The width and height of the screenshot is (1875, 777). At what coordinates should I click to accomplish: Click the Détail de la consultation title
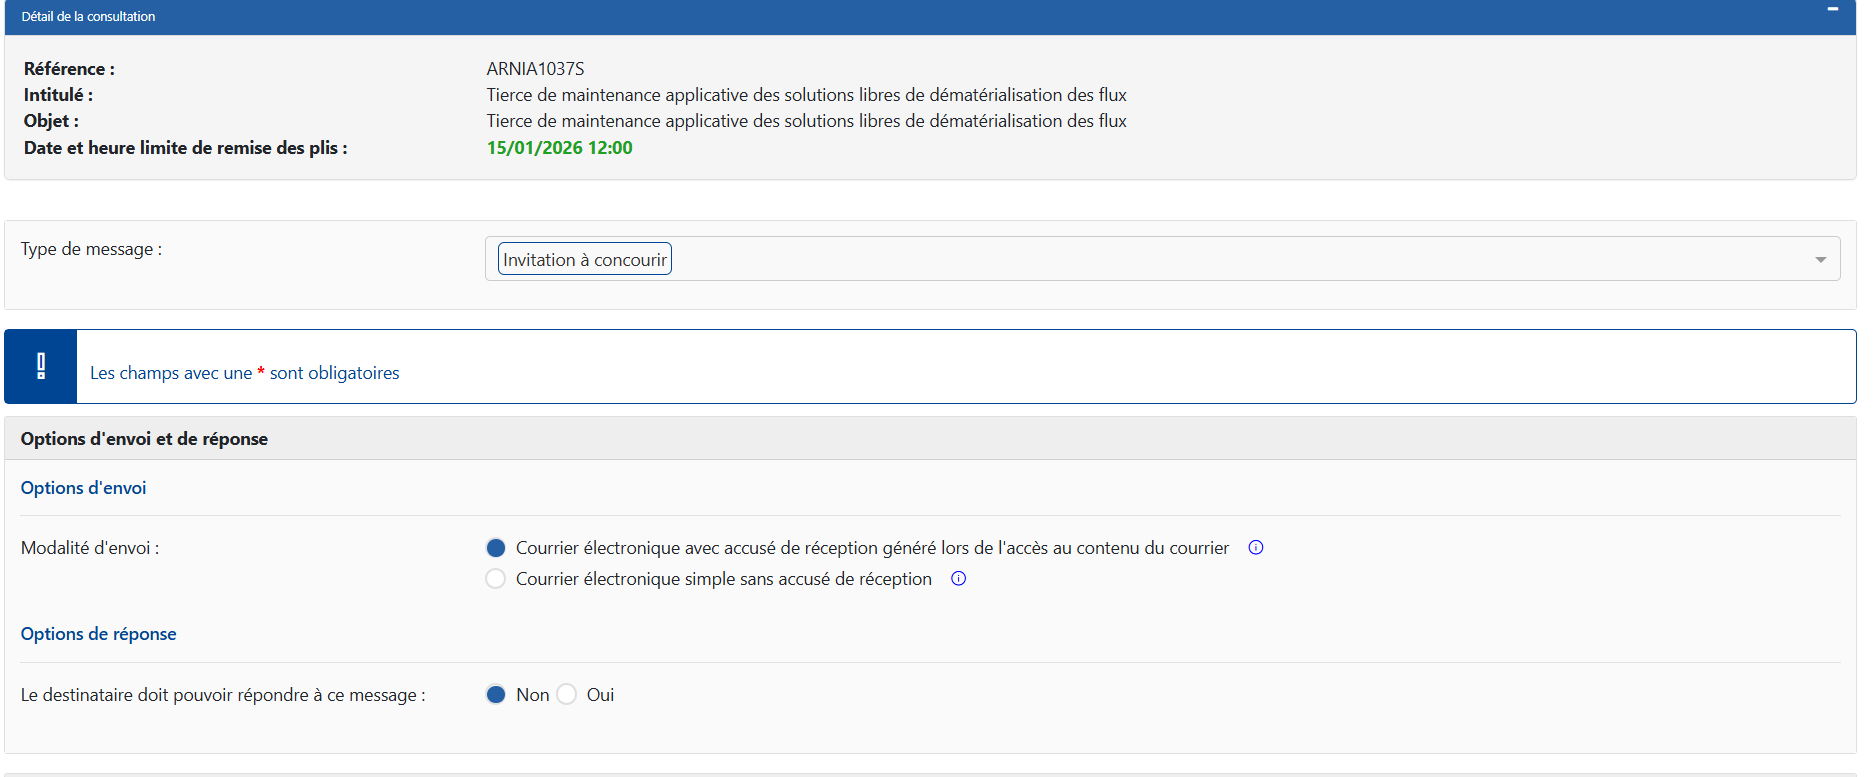click(88, 17)
